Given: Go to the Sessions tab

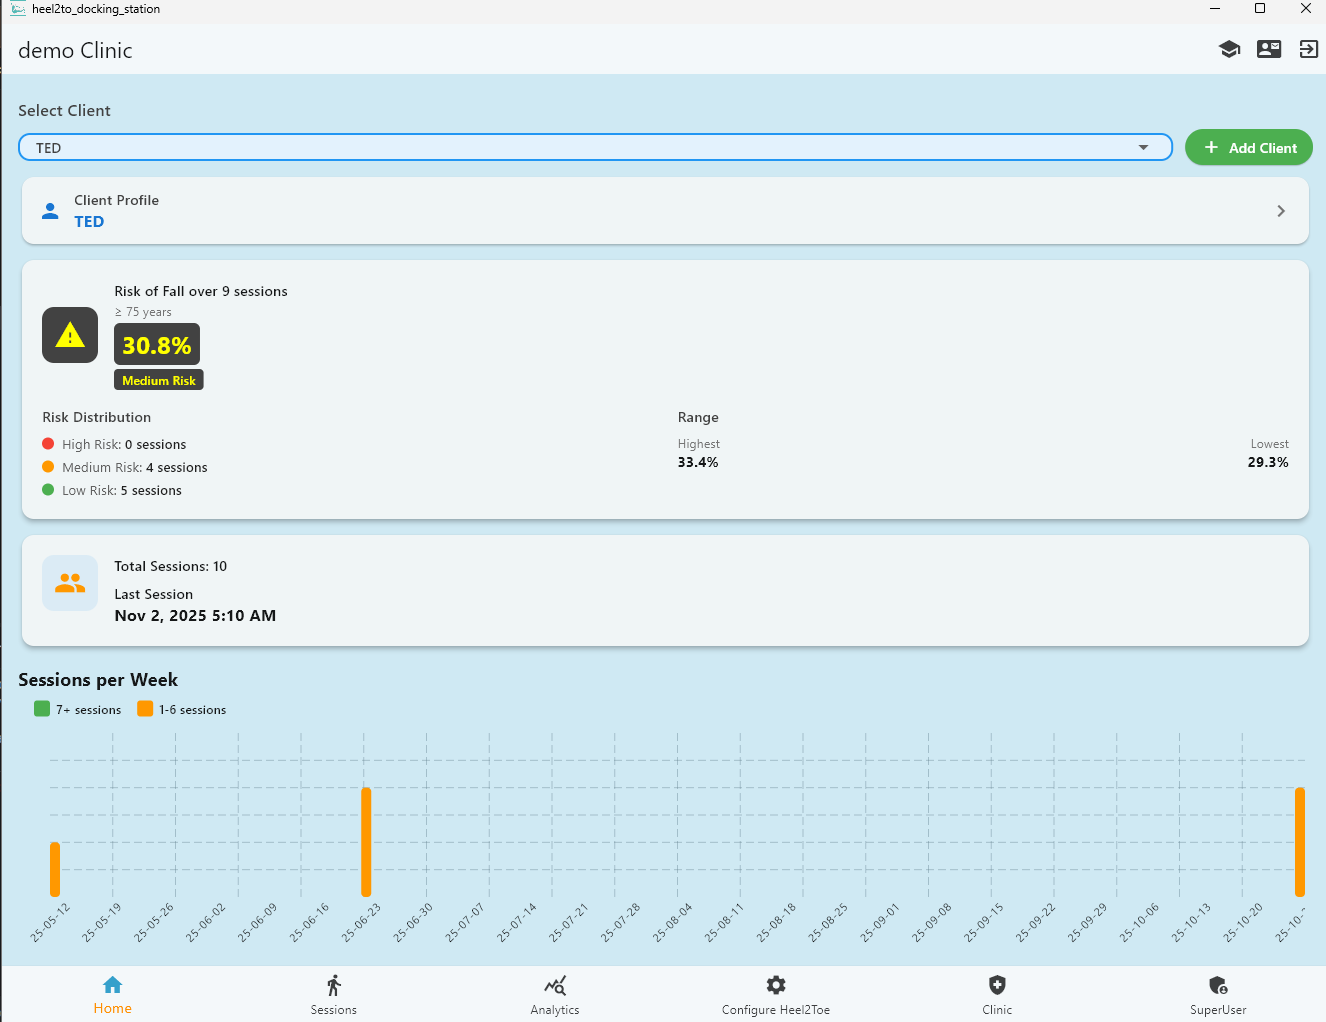Looking at the screenshot, I should [x=334, y=995].
